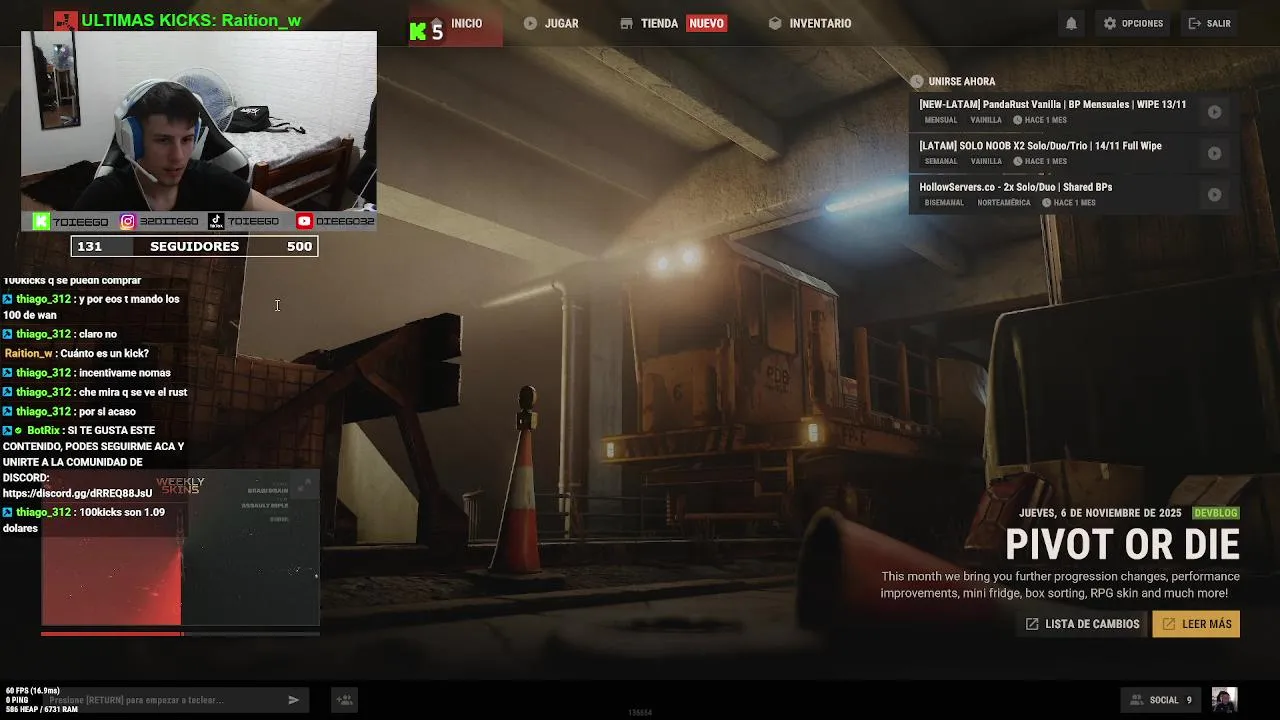This screenshot has width=1280, height=720.
Task: Select the HollowServers.co 2x Solo/Duo entry
Action: pos(1074,194)
